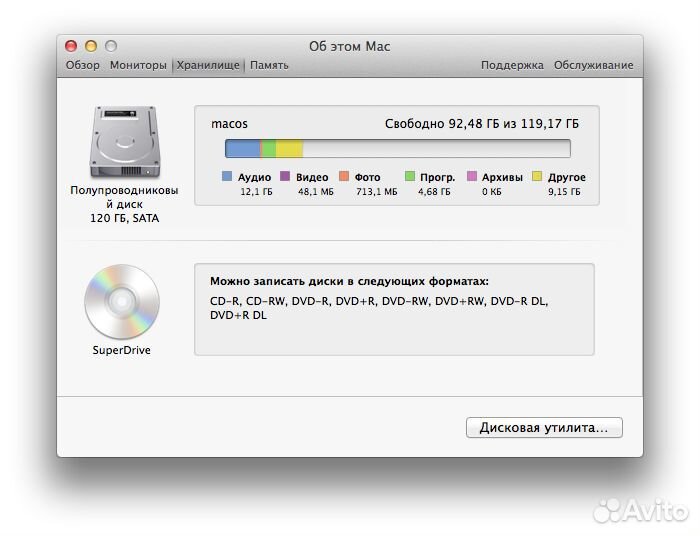Click the 713,1 МБ photo value
Screen dimensions: 700x536
click(376, 192)
